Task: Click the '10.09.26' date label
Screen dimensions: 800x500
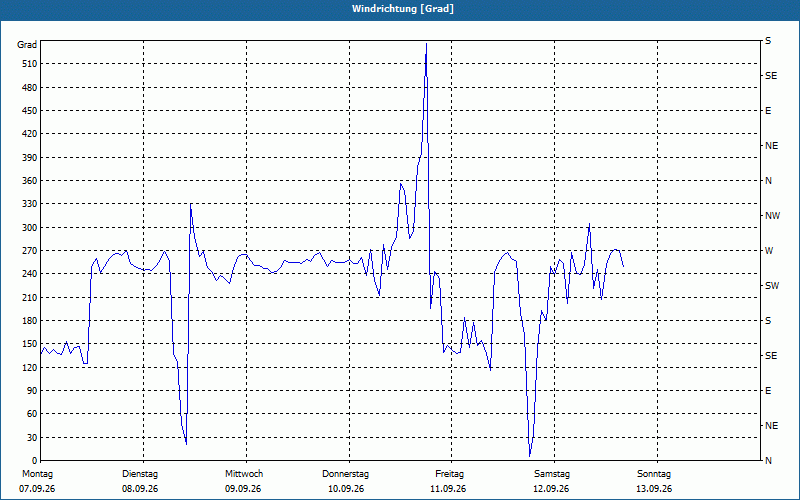Action: (x=346, y=489)
